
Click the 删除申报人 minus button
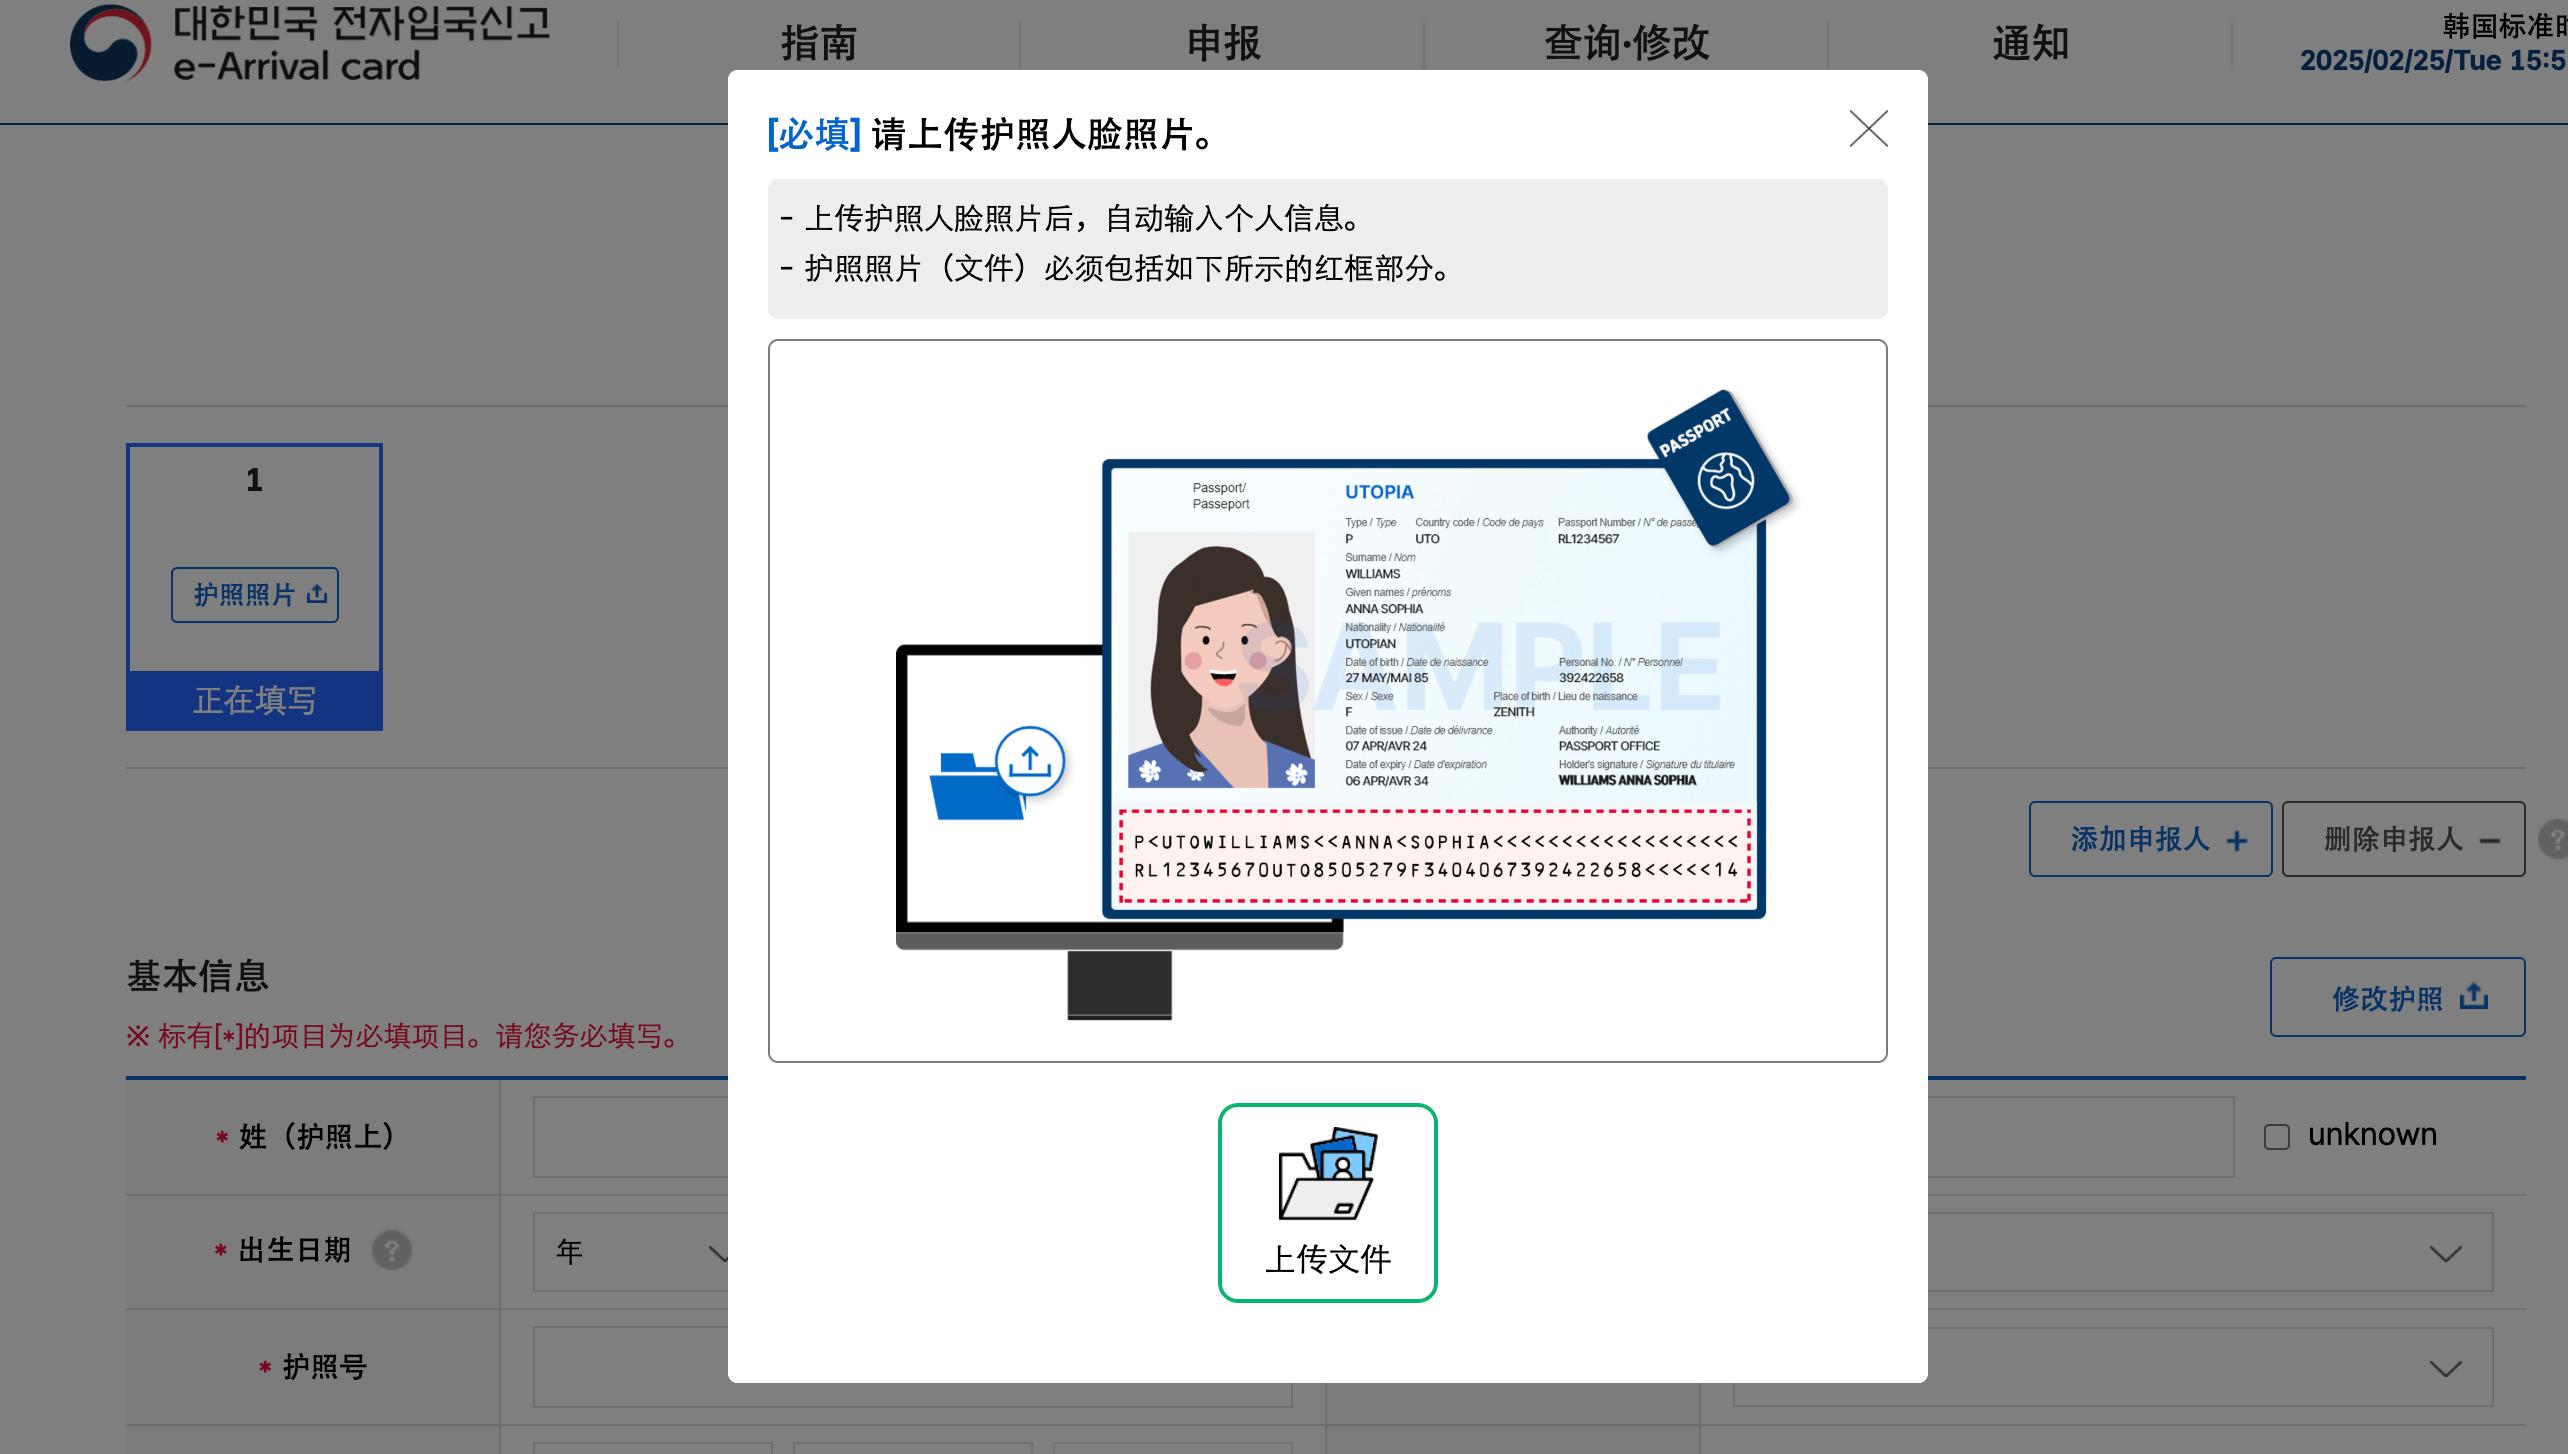2403,839
